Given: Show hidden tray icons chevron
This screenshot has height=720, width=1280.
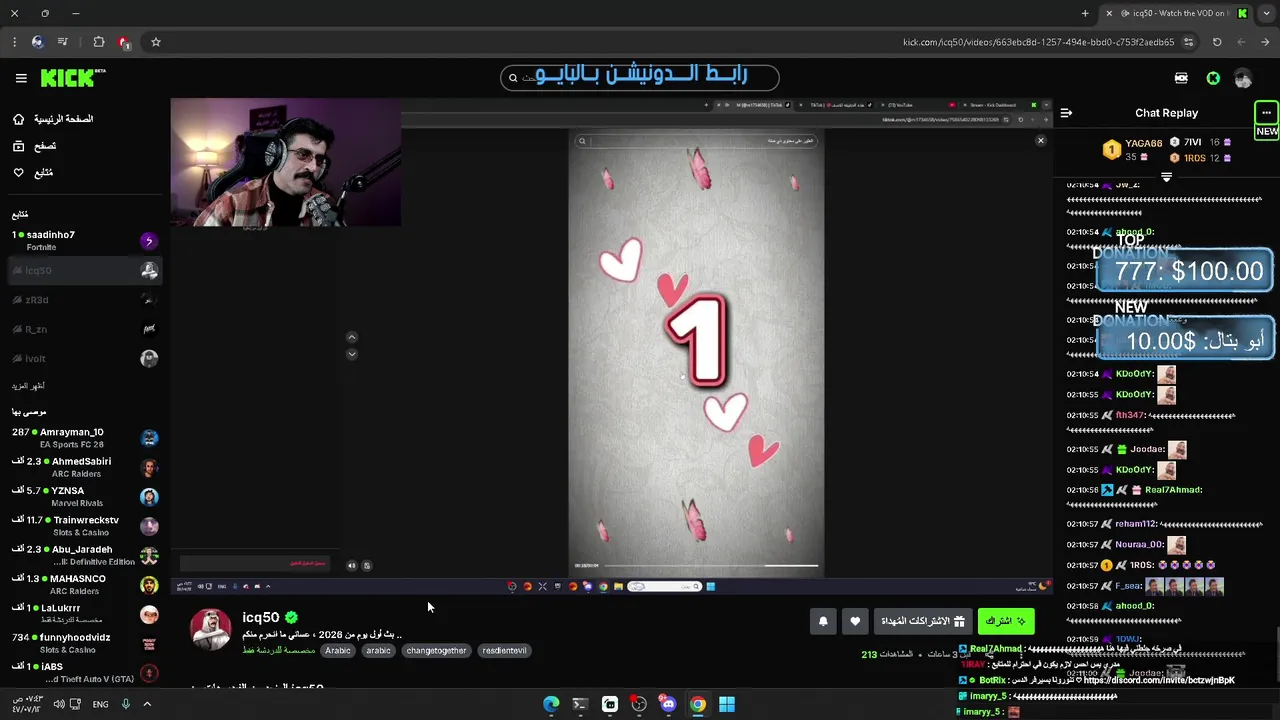Looking at the screenshot, I should click(x=147, y=704).
